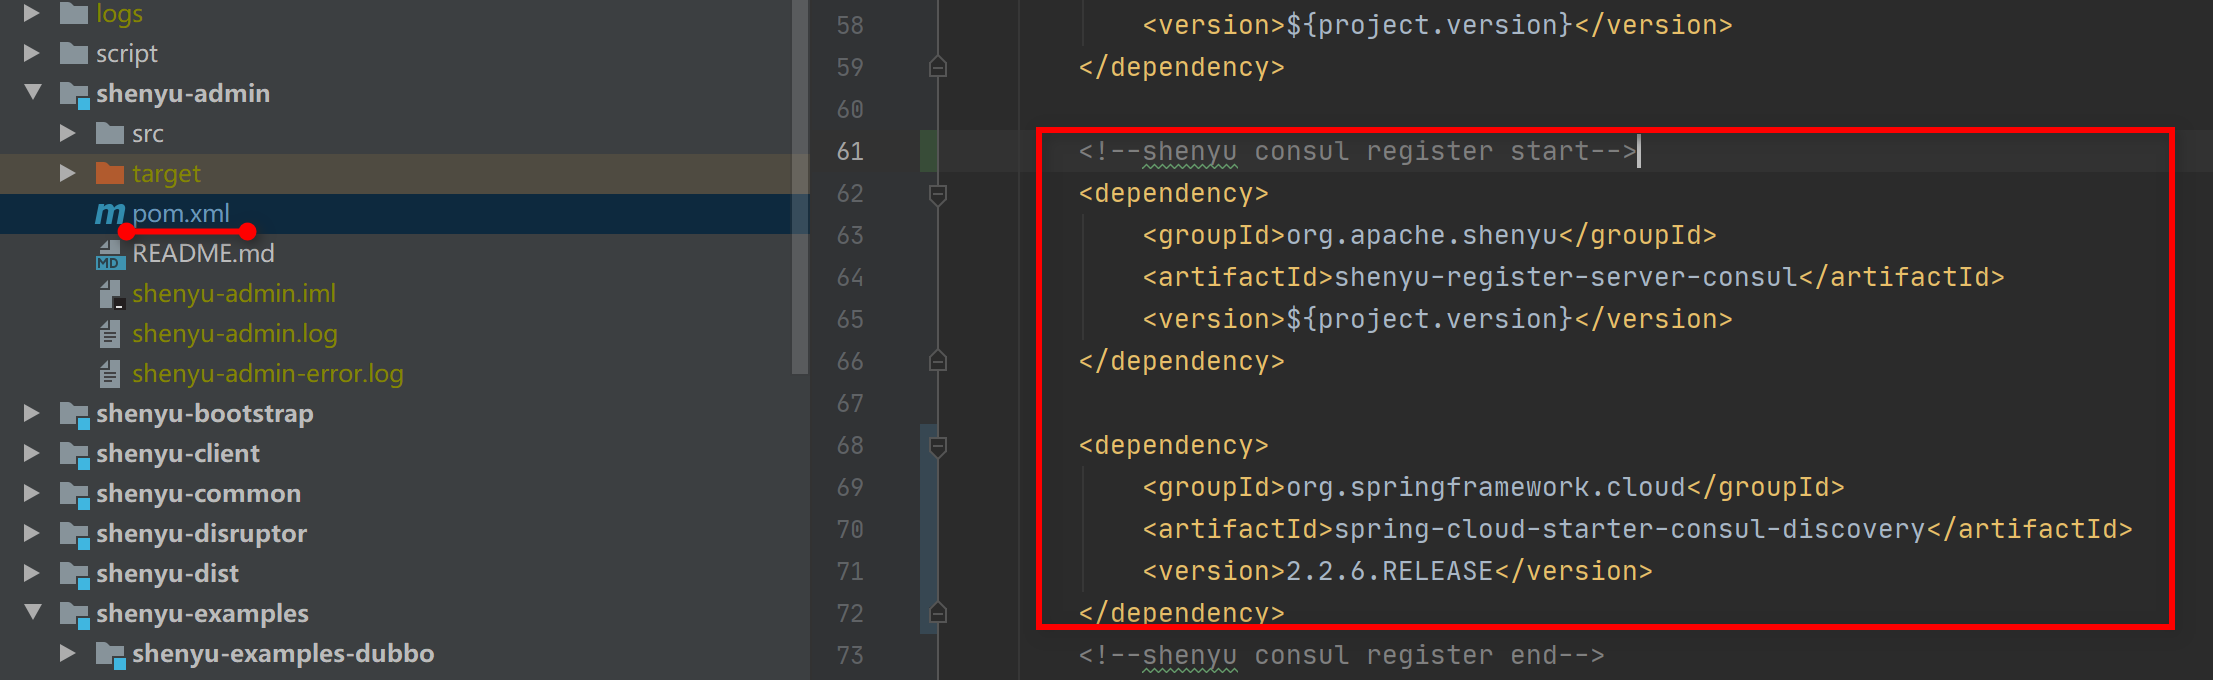The width and height of the screenshot is (2213, 680).
Task: Click the shenyu-admin.log file icon
Action: pos(110,334)
